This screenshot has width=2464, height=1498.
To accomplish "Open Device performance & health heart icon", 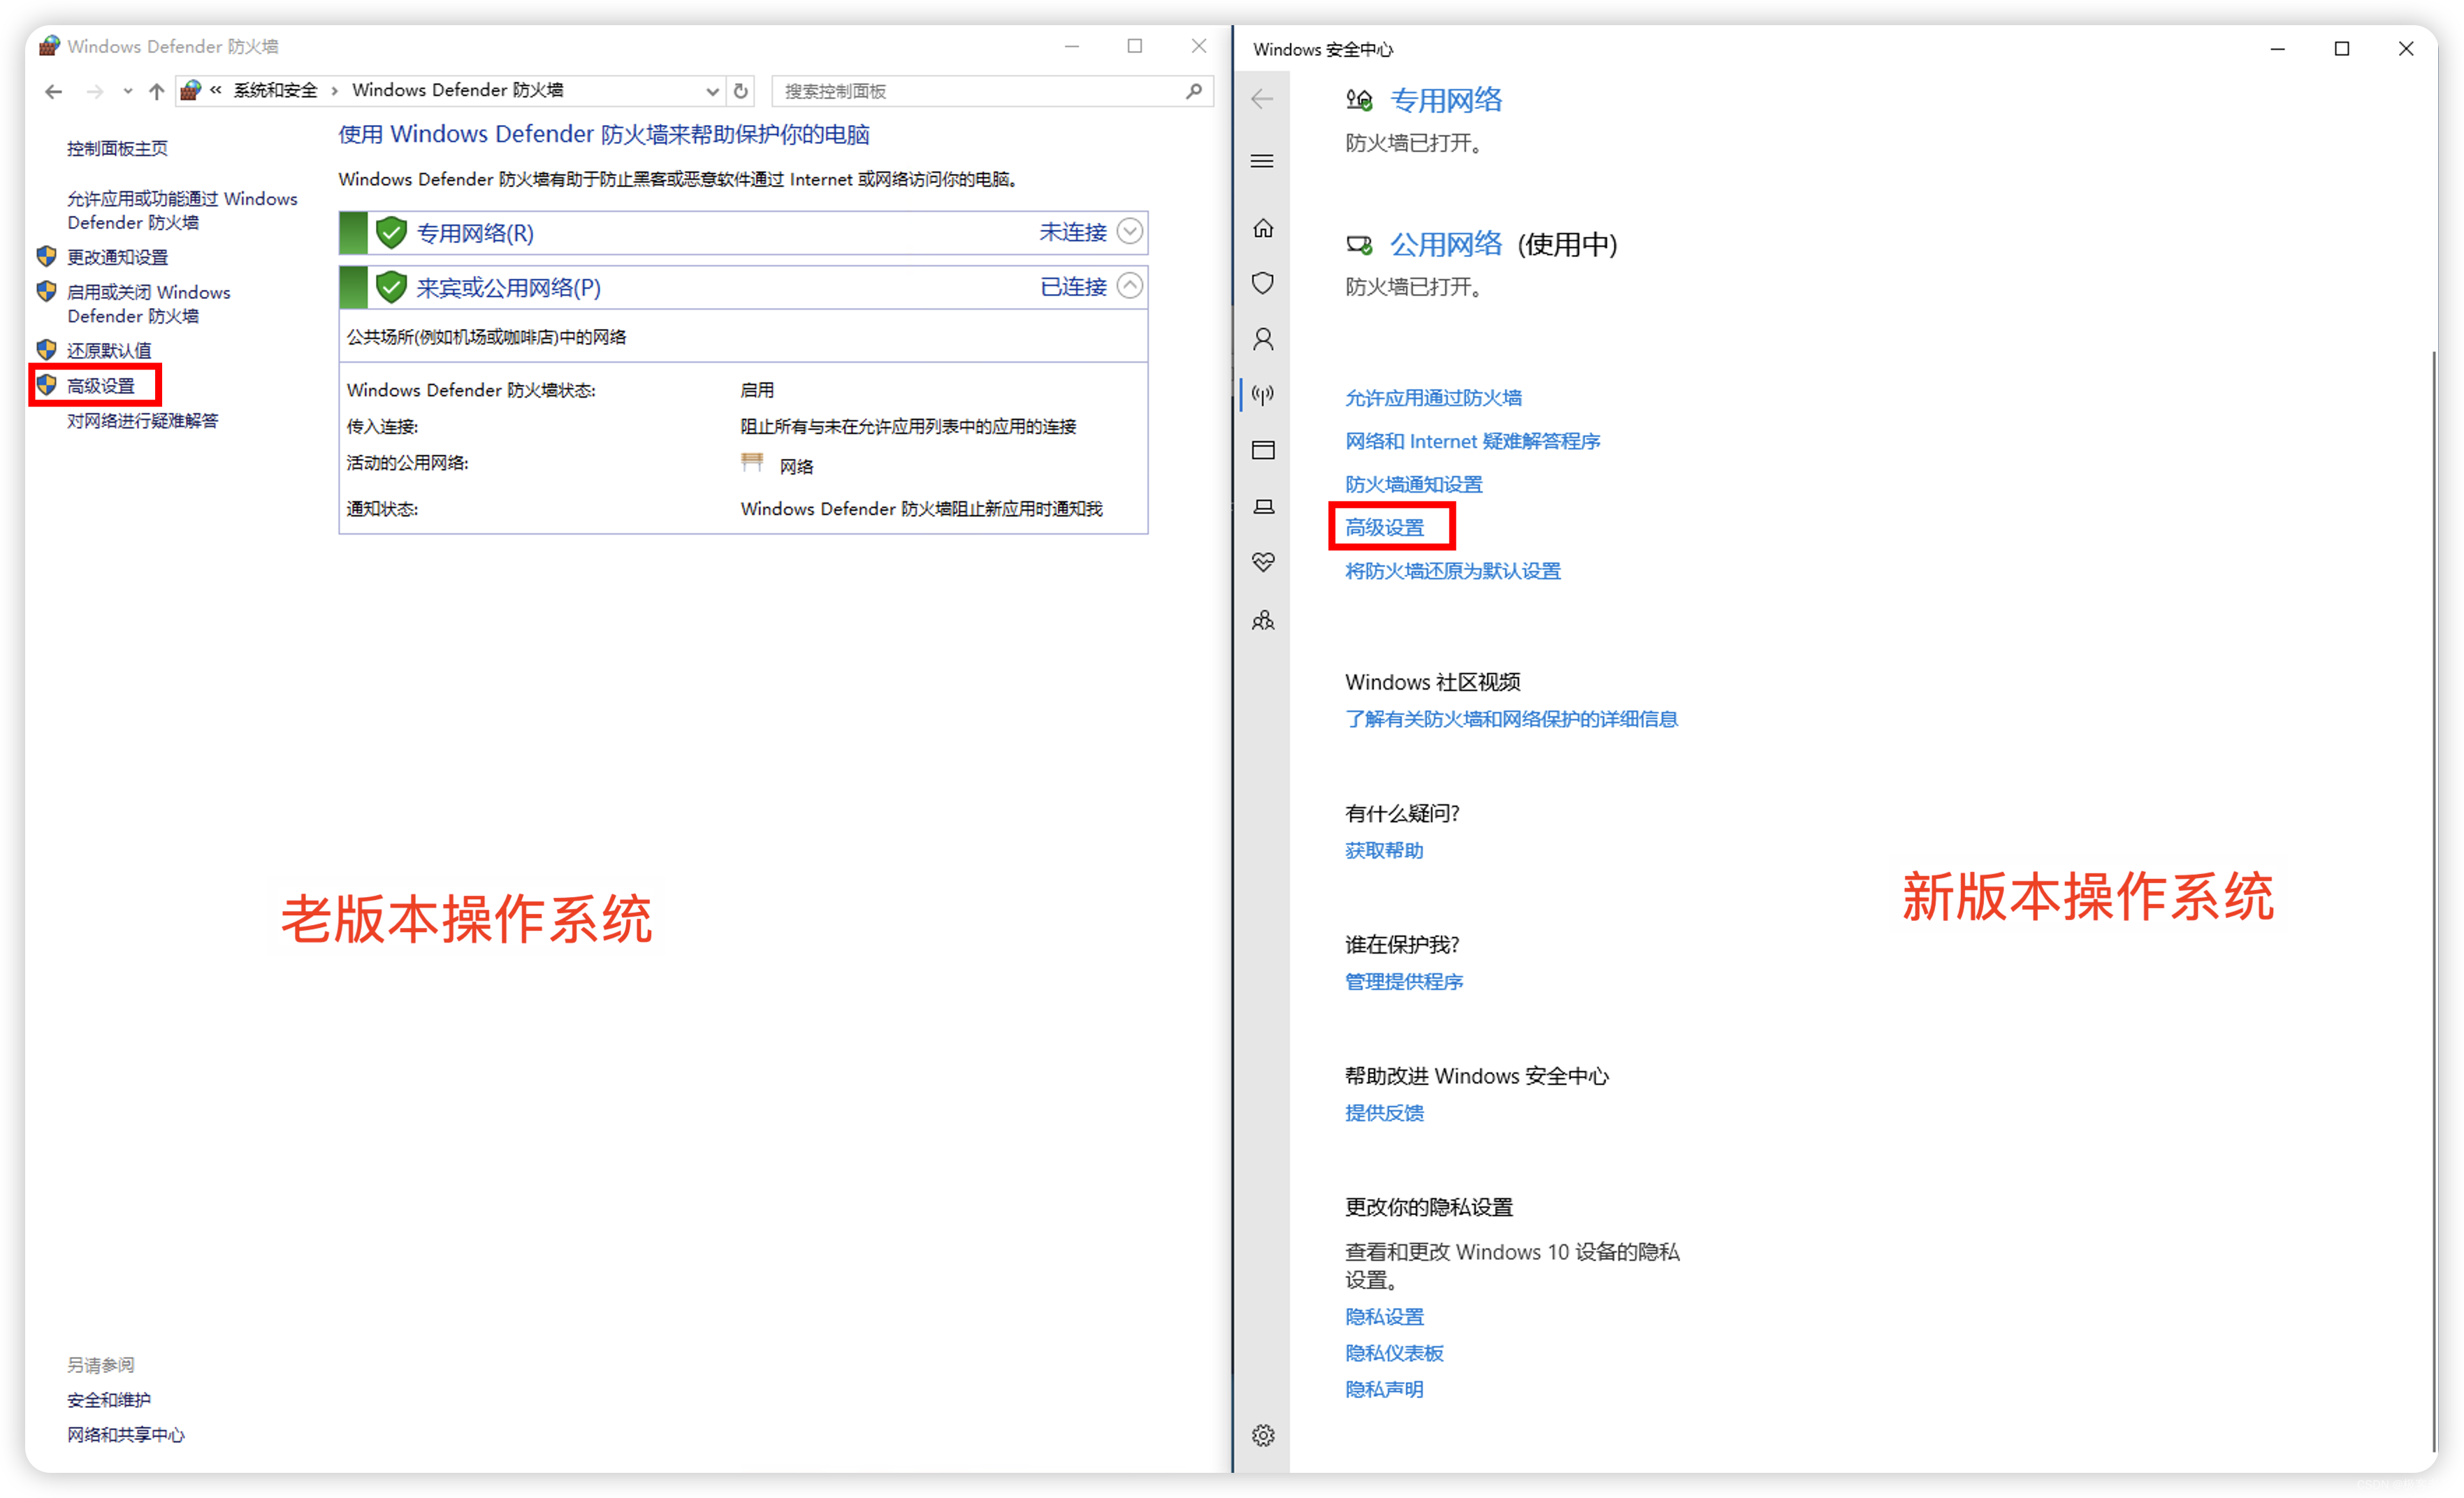I will point(1263,562).
